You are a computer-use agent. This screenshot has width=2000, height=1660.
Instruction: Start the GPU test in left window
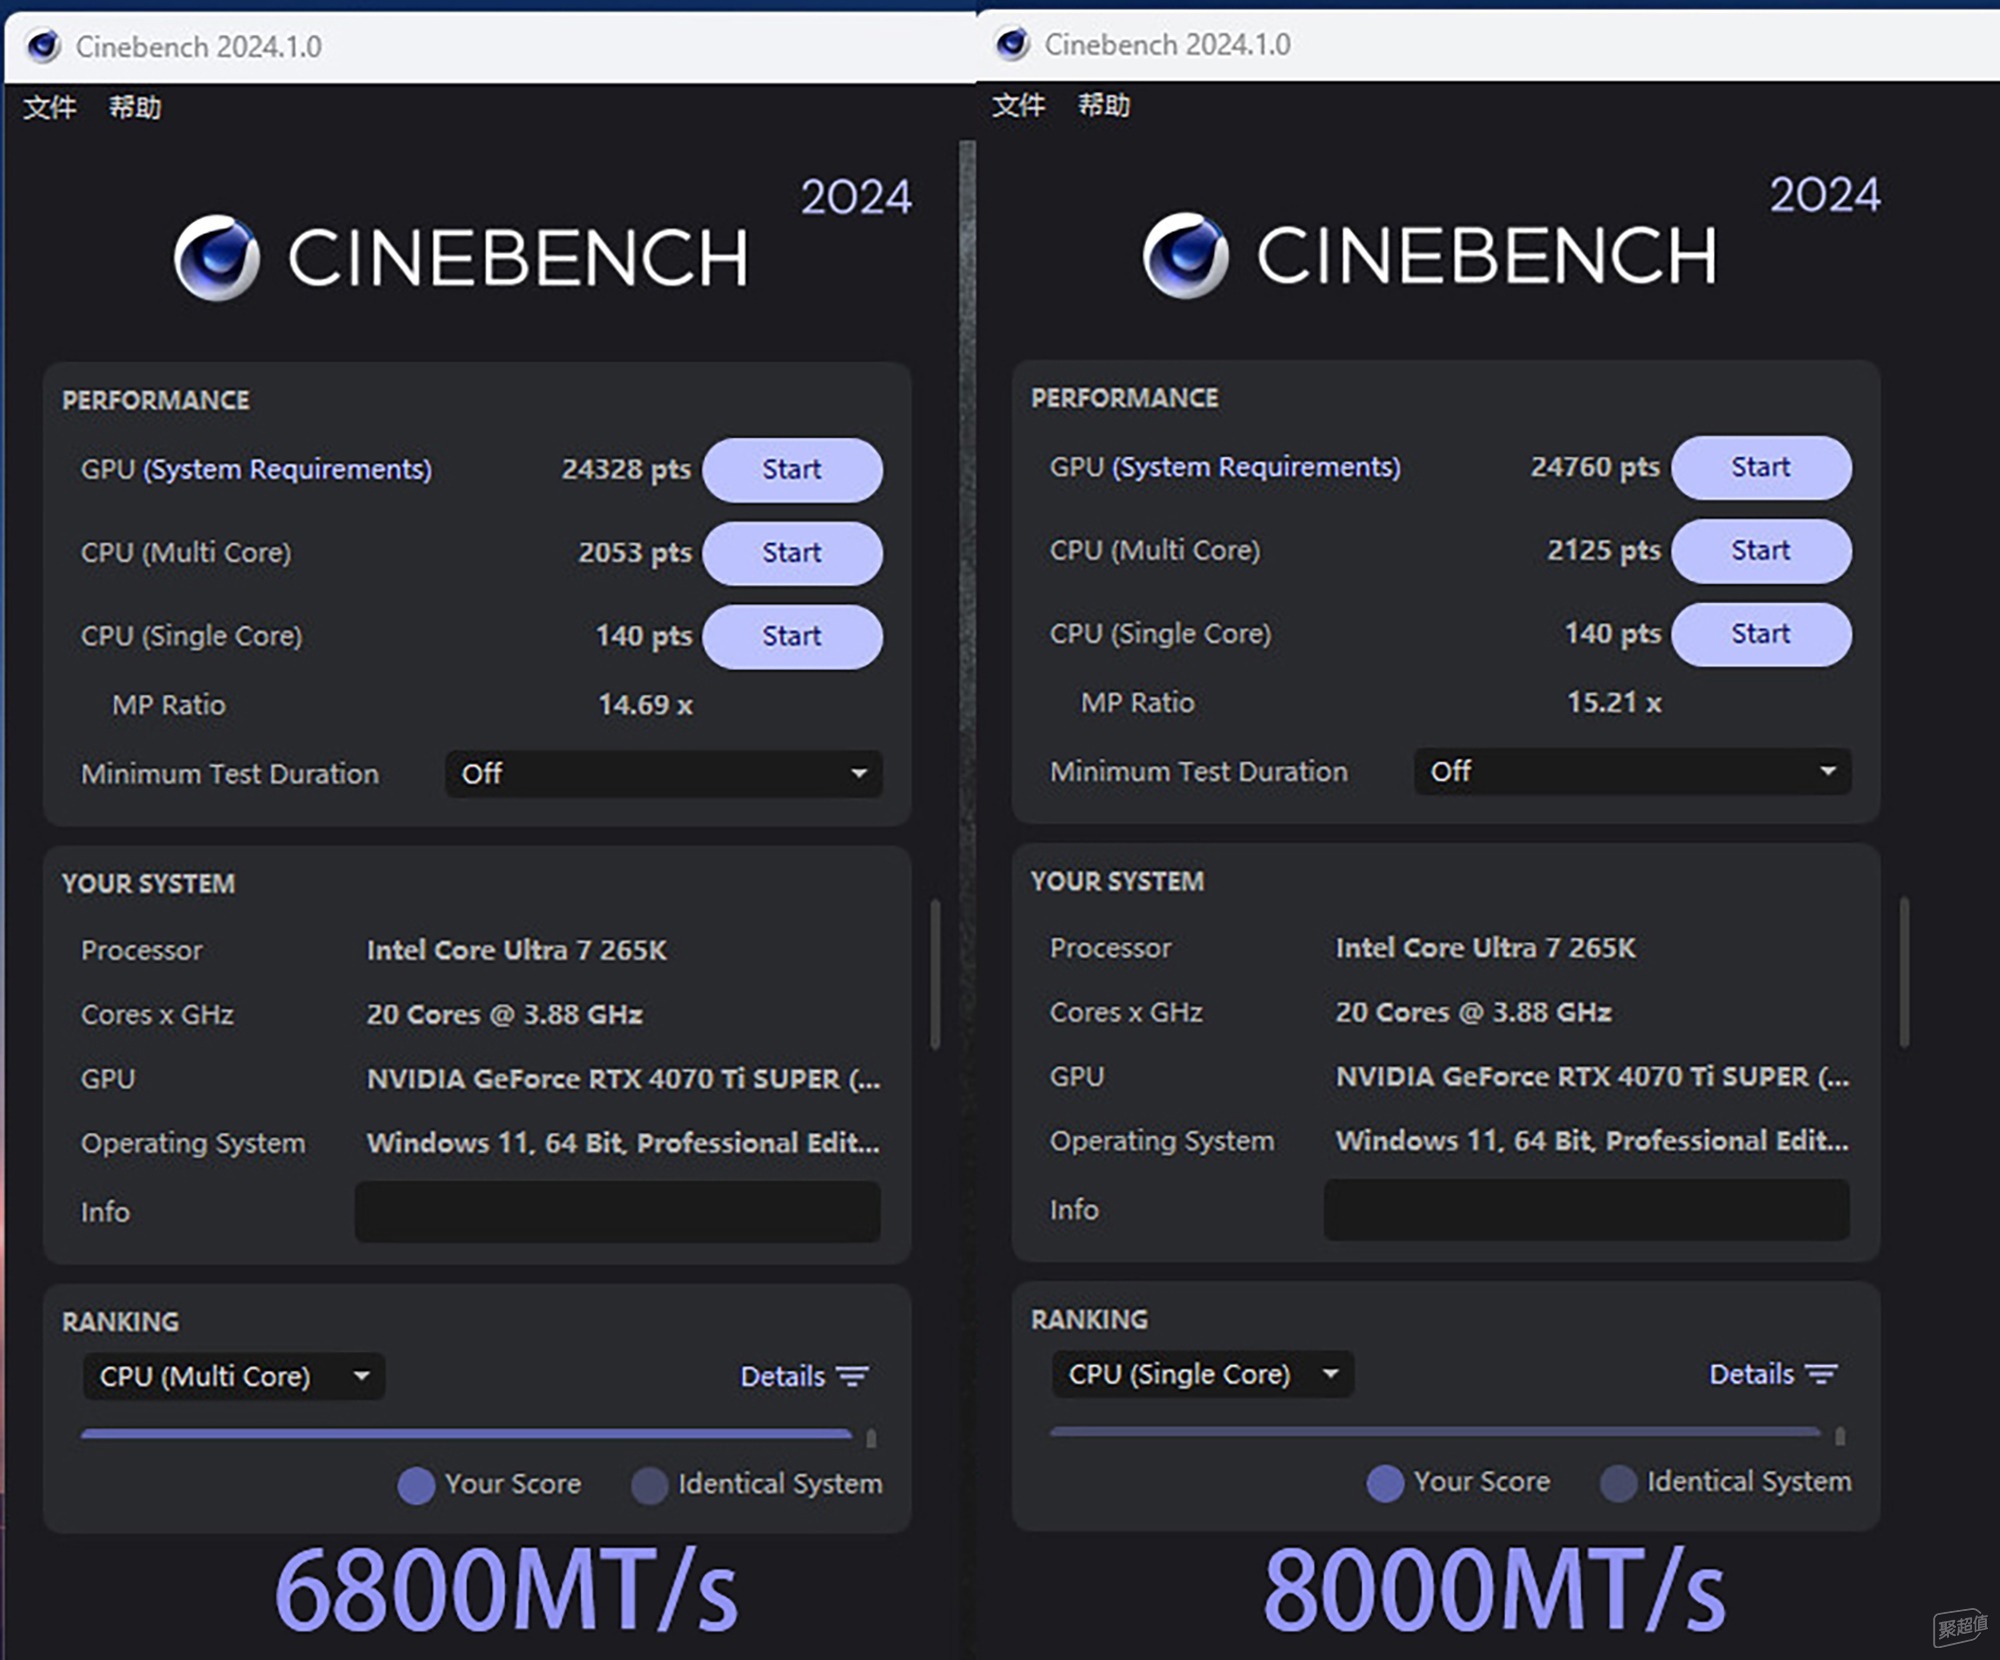click(792, 470)
